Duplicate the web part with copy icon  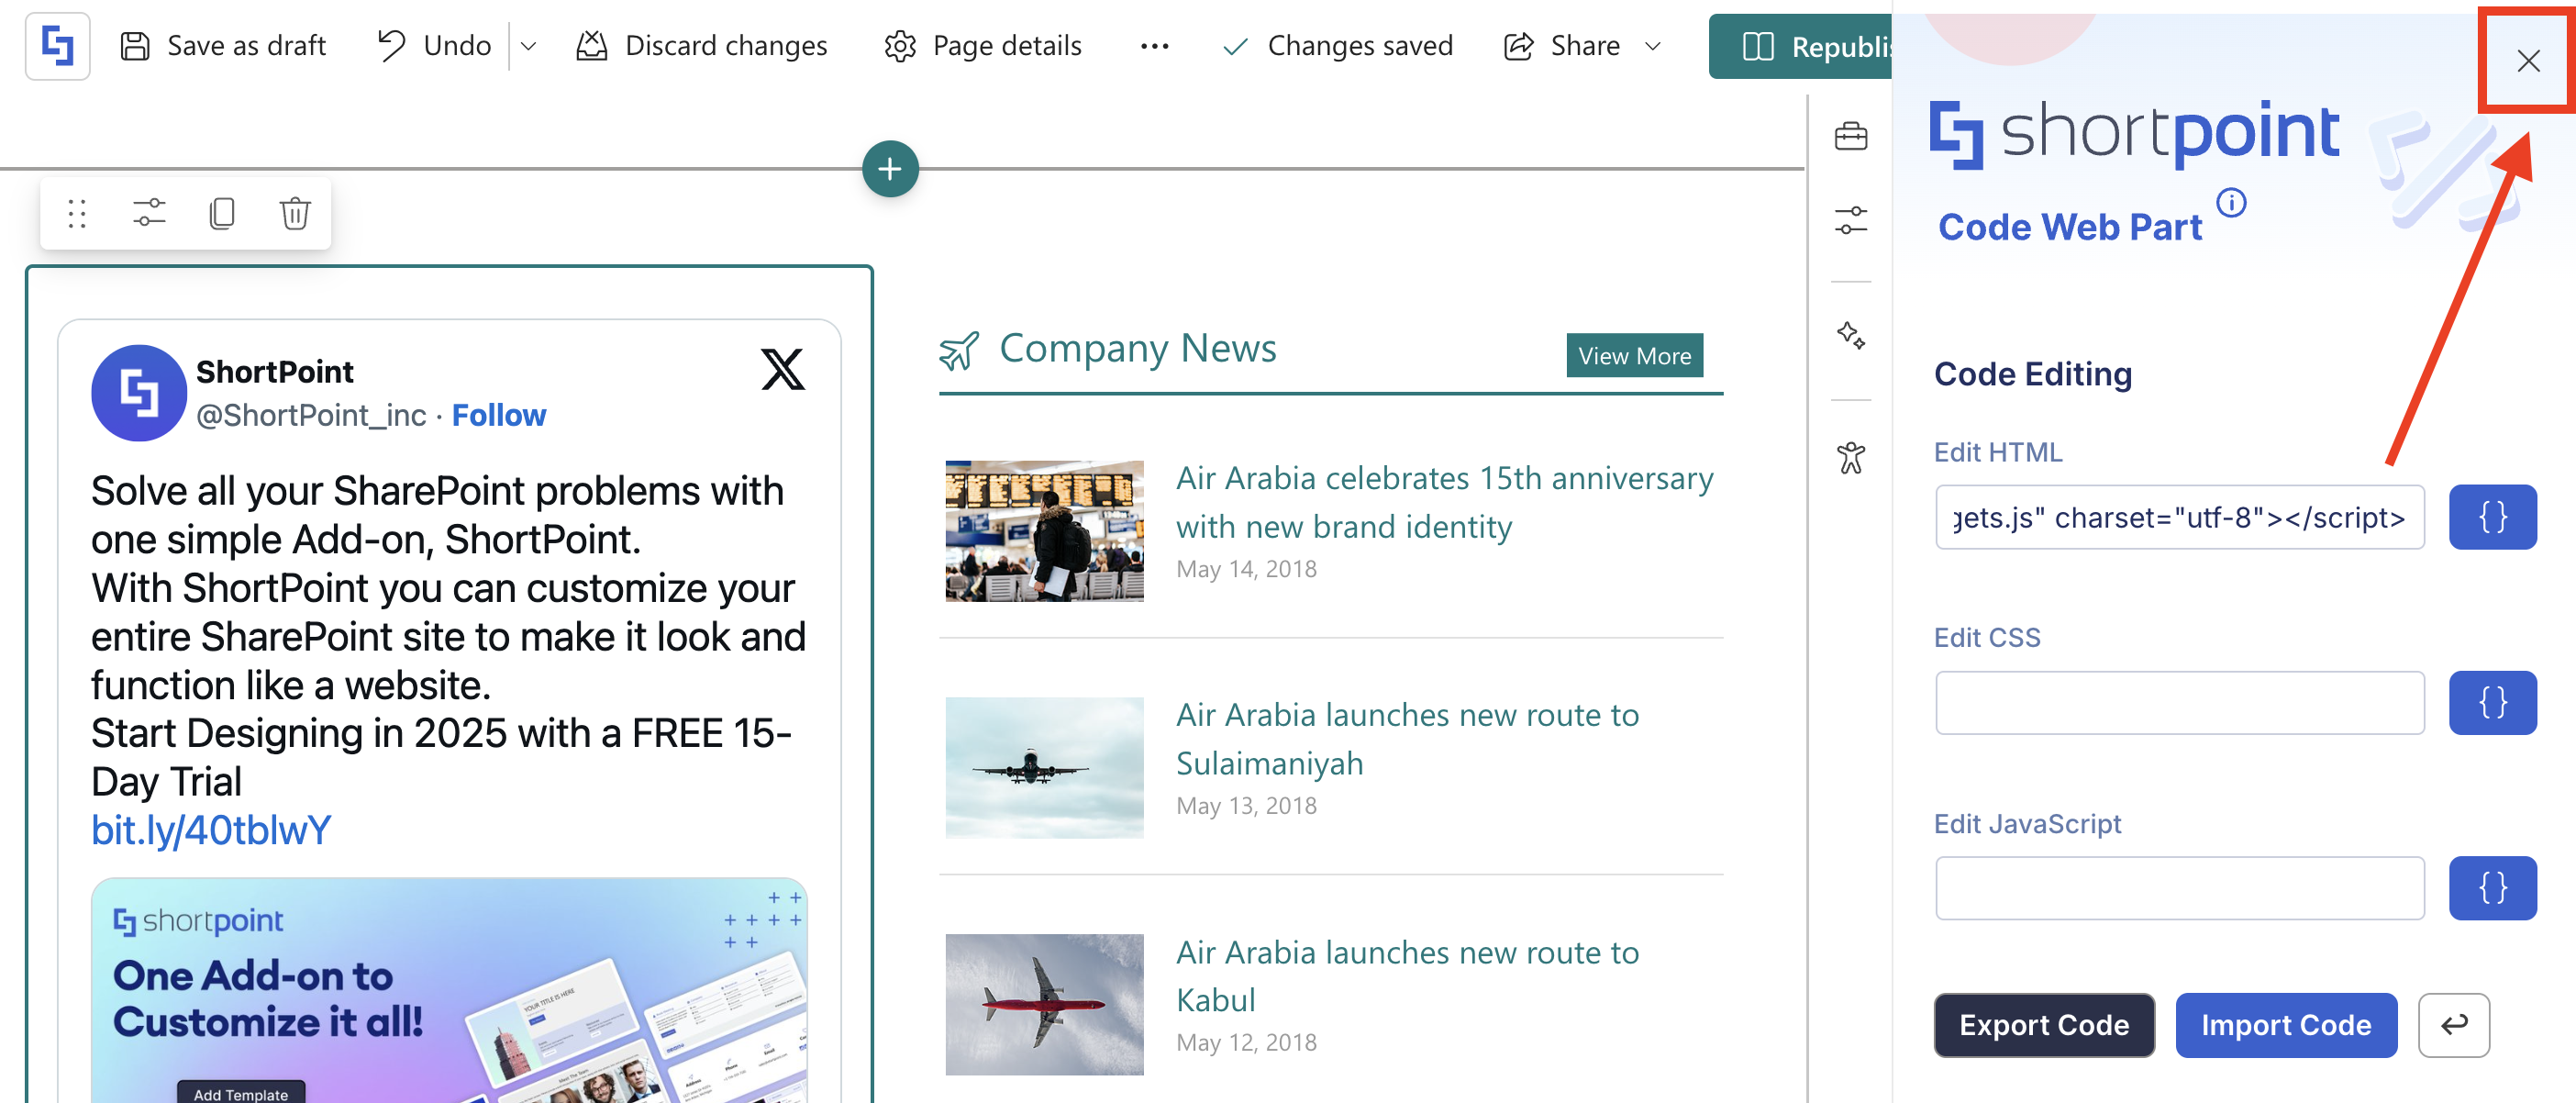222,213
